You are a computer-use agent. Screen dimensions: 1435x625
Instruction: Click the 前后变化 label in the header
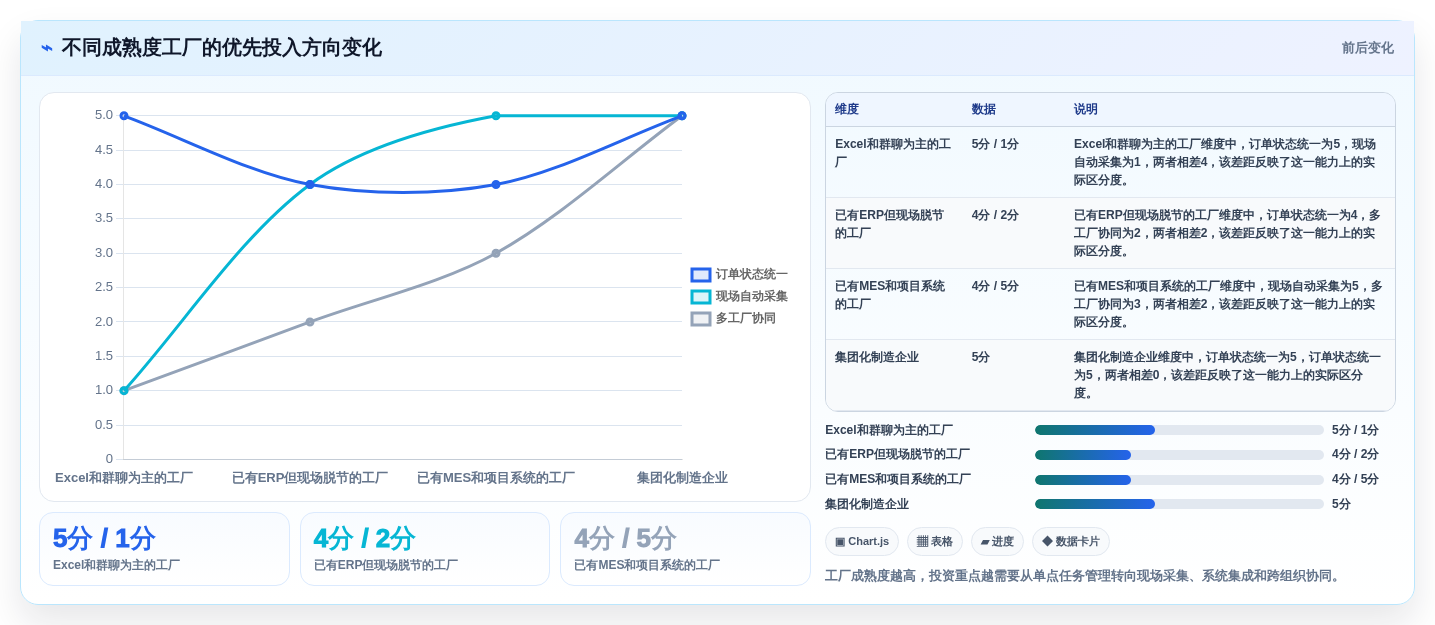[x=1367, y=48]
